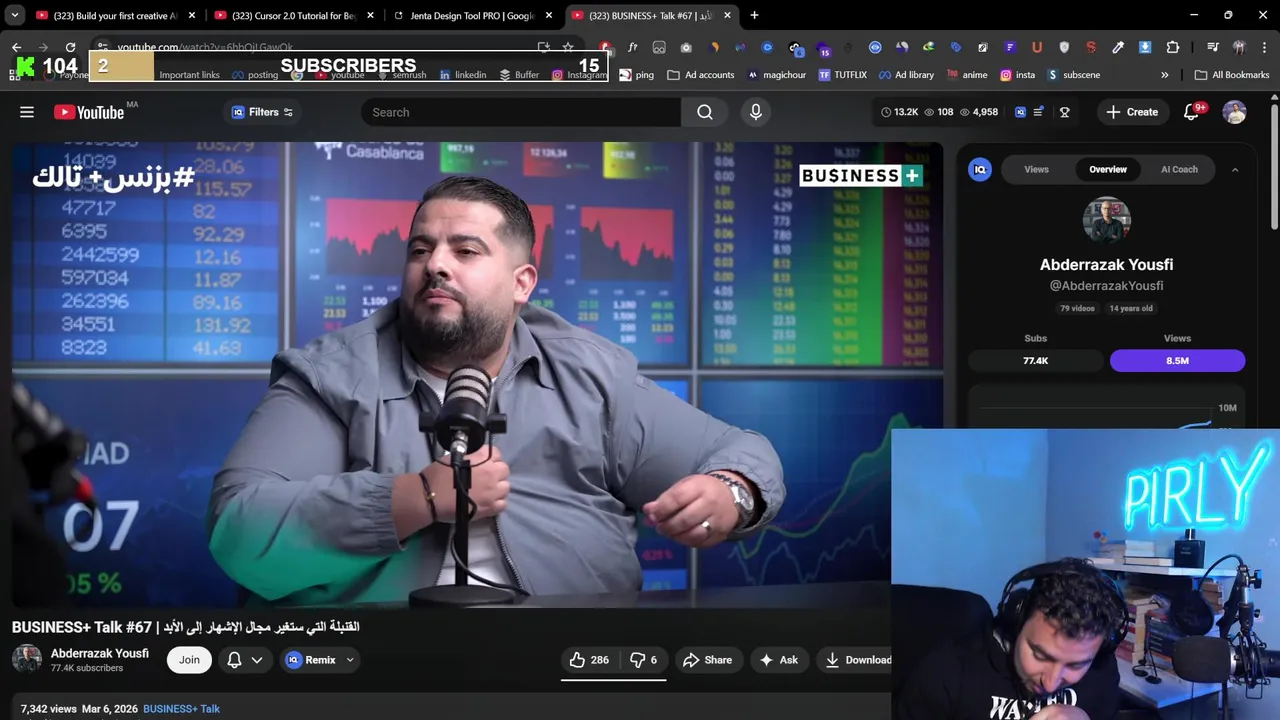
Task: Click the Share button
Action: click(x=707, y=660)
